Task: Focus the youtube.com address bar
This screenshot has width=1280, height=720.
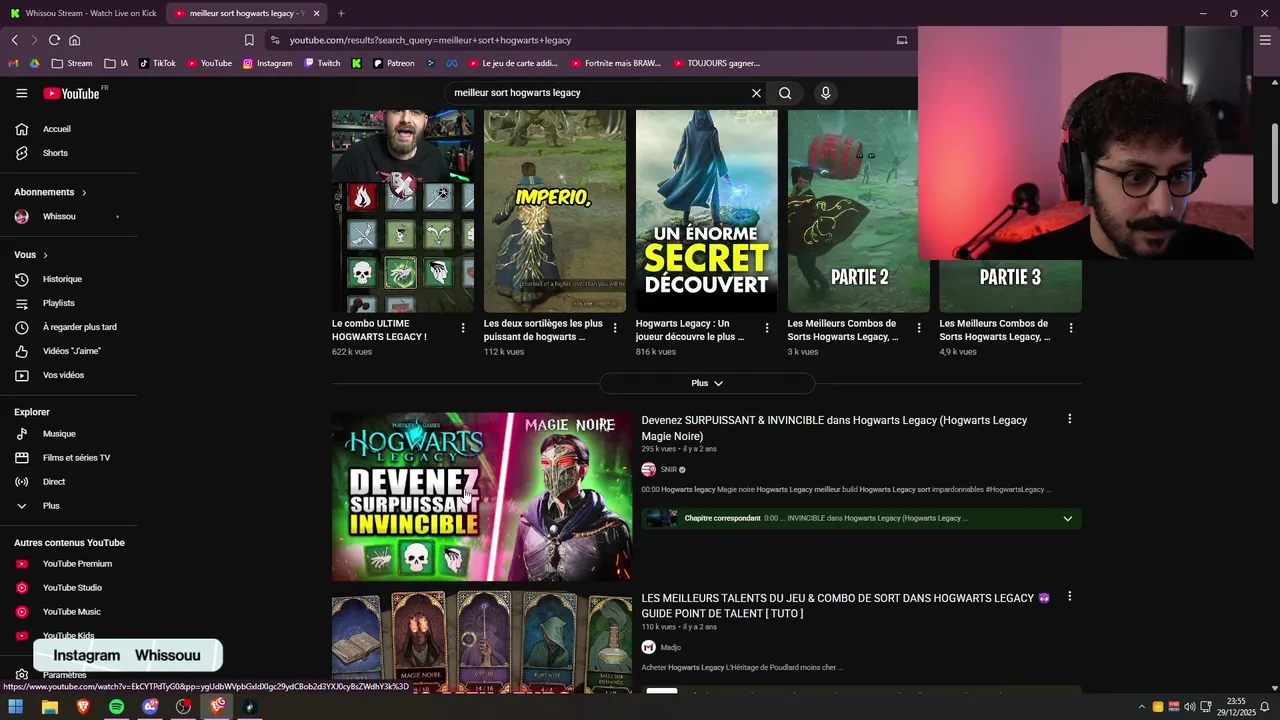Action: tap(580, 40)
